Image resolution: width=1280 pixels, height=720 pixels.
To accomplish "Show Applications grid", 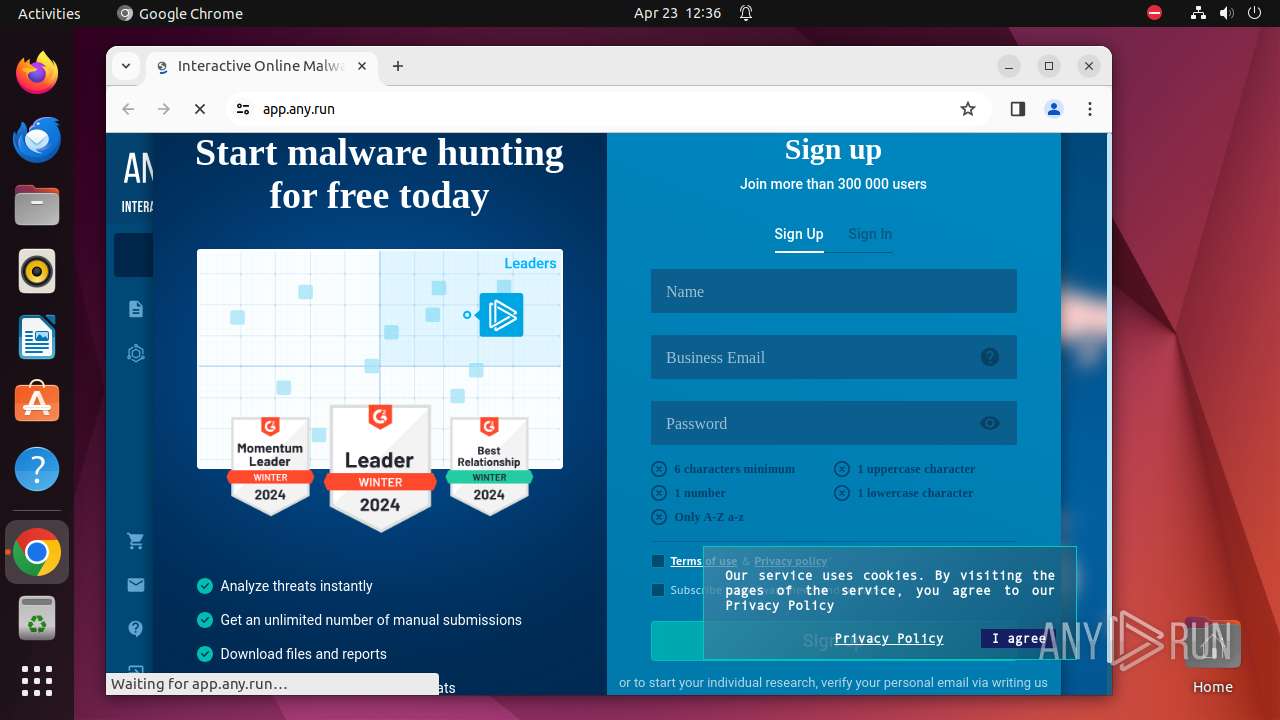I will click(37, 681).
